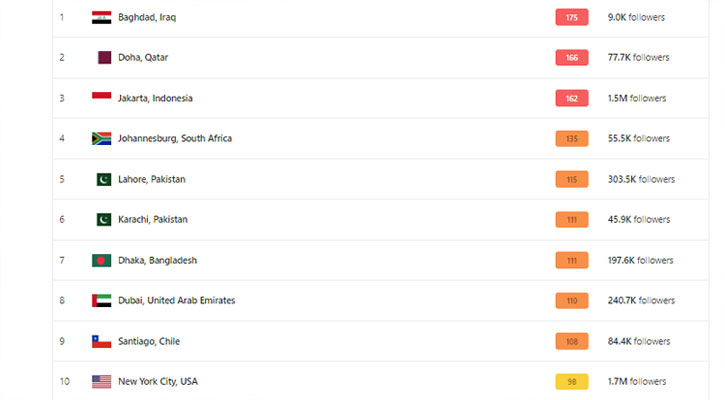This screenshot has width=725, height=400.
Task: Click the Iraq flag icon
Action: point(101,17)
